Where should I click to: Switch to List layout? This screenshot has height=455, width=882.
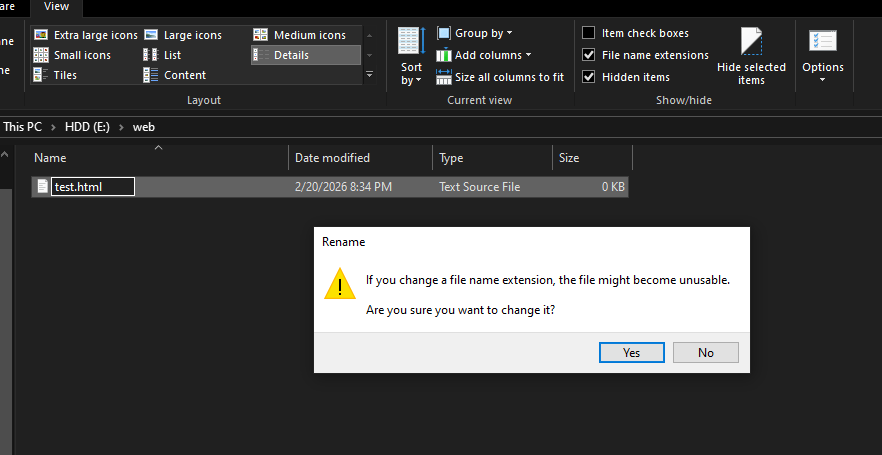pyautogui.click(x=162, y=55)
